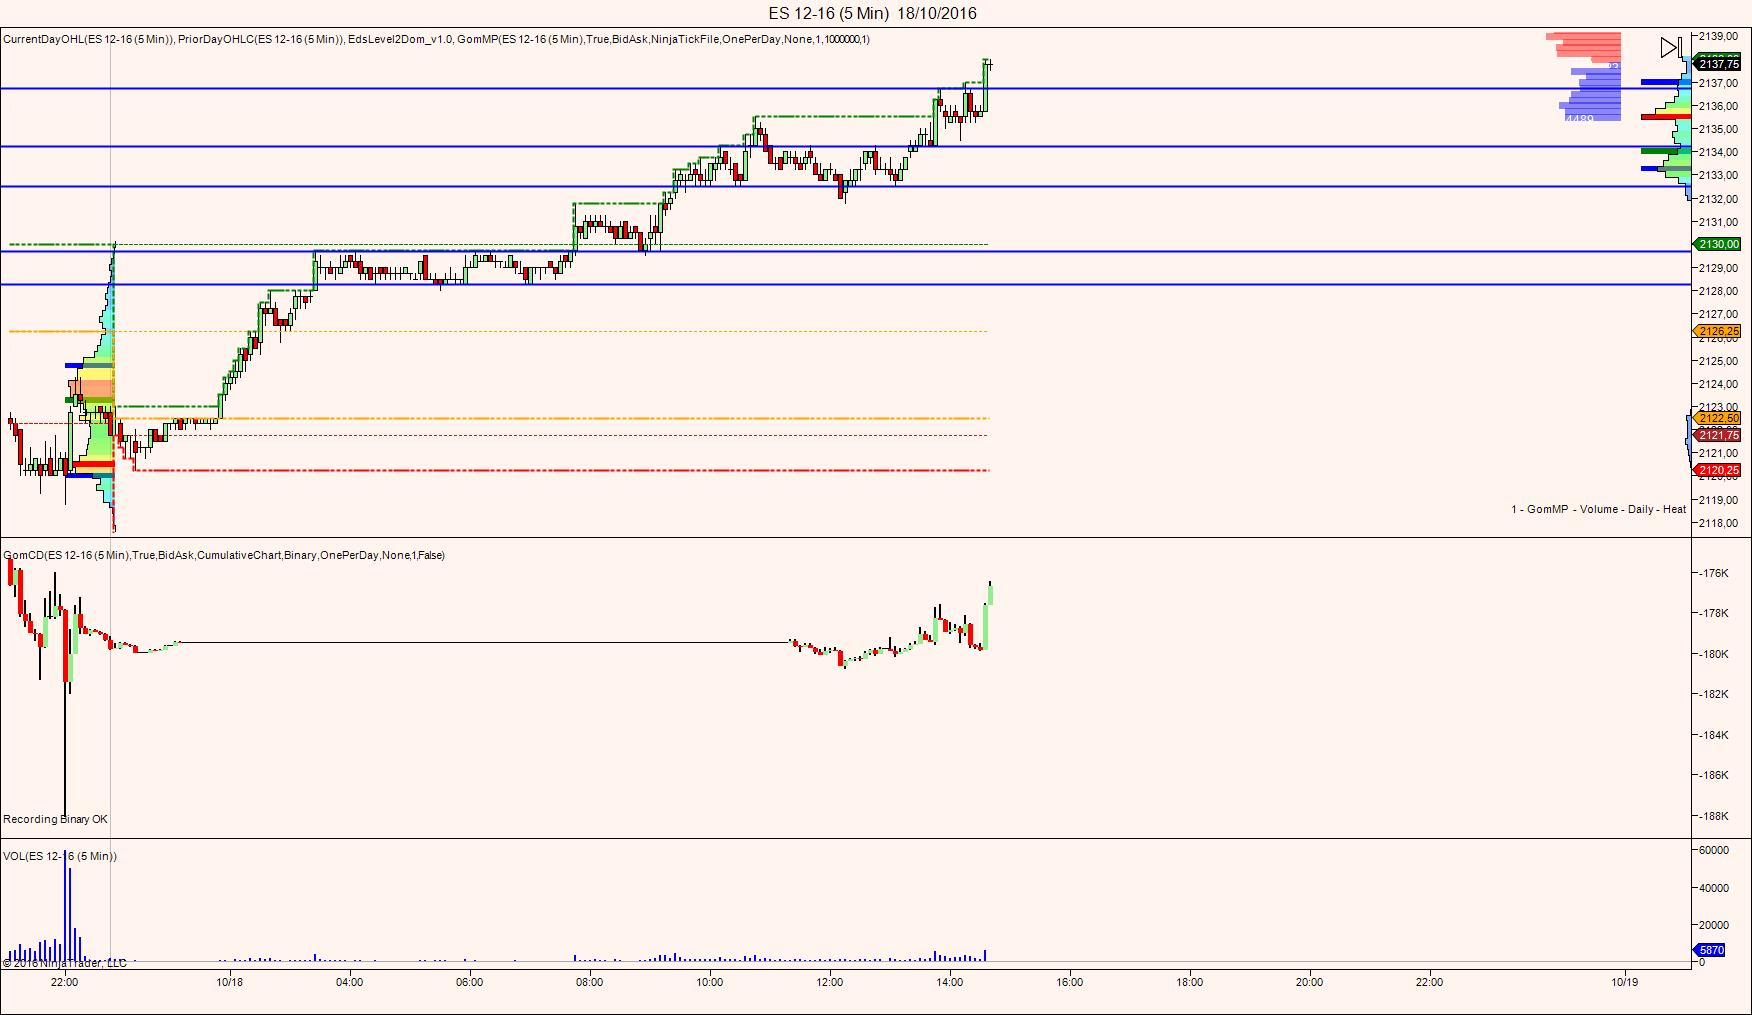Screen dimensions: 1752x1015
Task: Select the 2131,00 price axis label
Action: tap(1718, 222)
